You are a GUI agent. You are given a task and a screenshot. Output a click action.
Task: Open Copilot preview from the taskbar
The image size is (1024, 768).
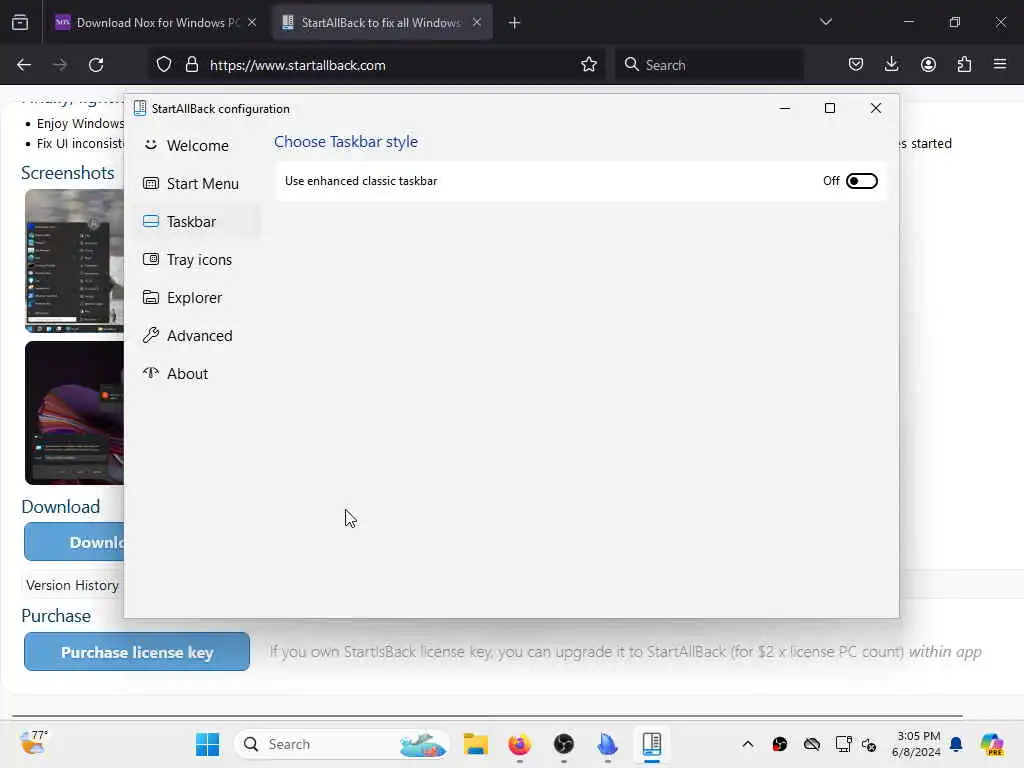tap(992, 744)
